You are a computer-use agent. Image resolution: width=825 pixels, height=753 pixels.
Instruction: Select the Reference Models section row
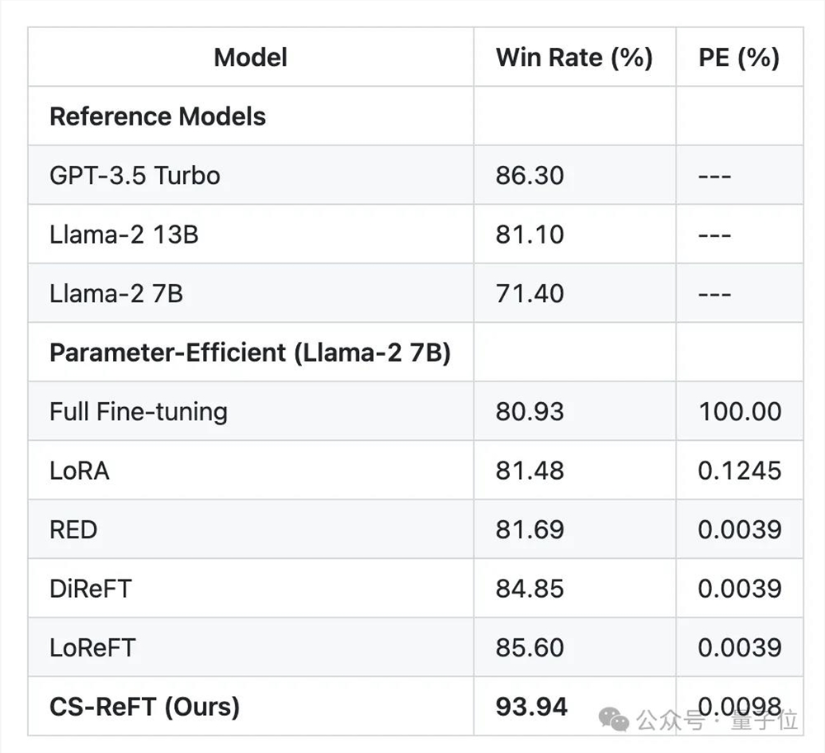[157, 116]
